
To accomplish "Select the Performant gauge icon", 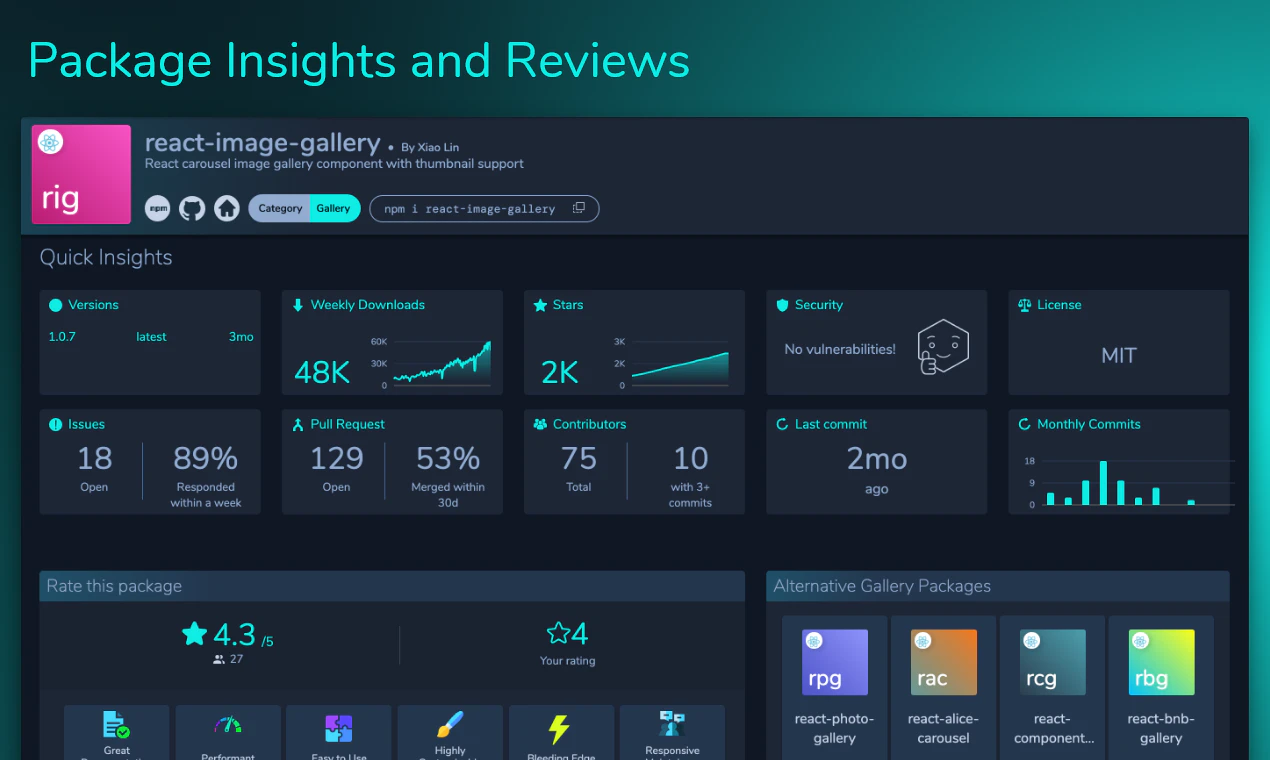I will click(x=228, y=725).
